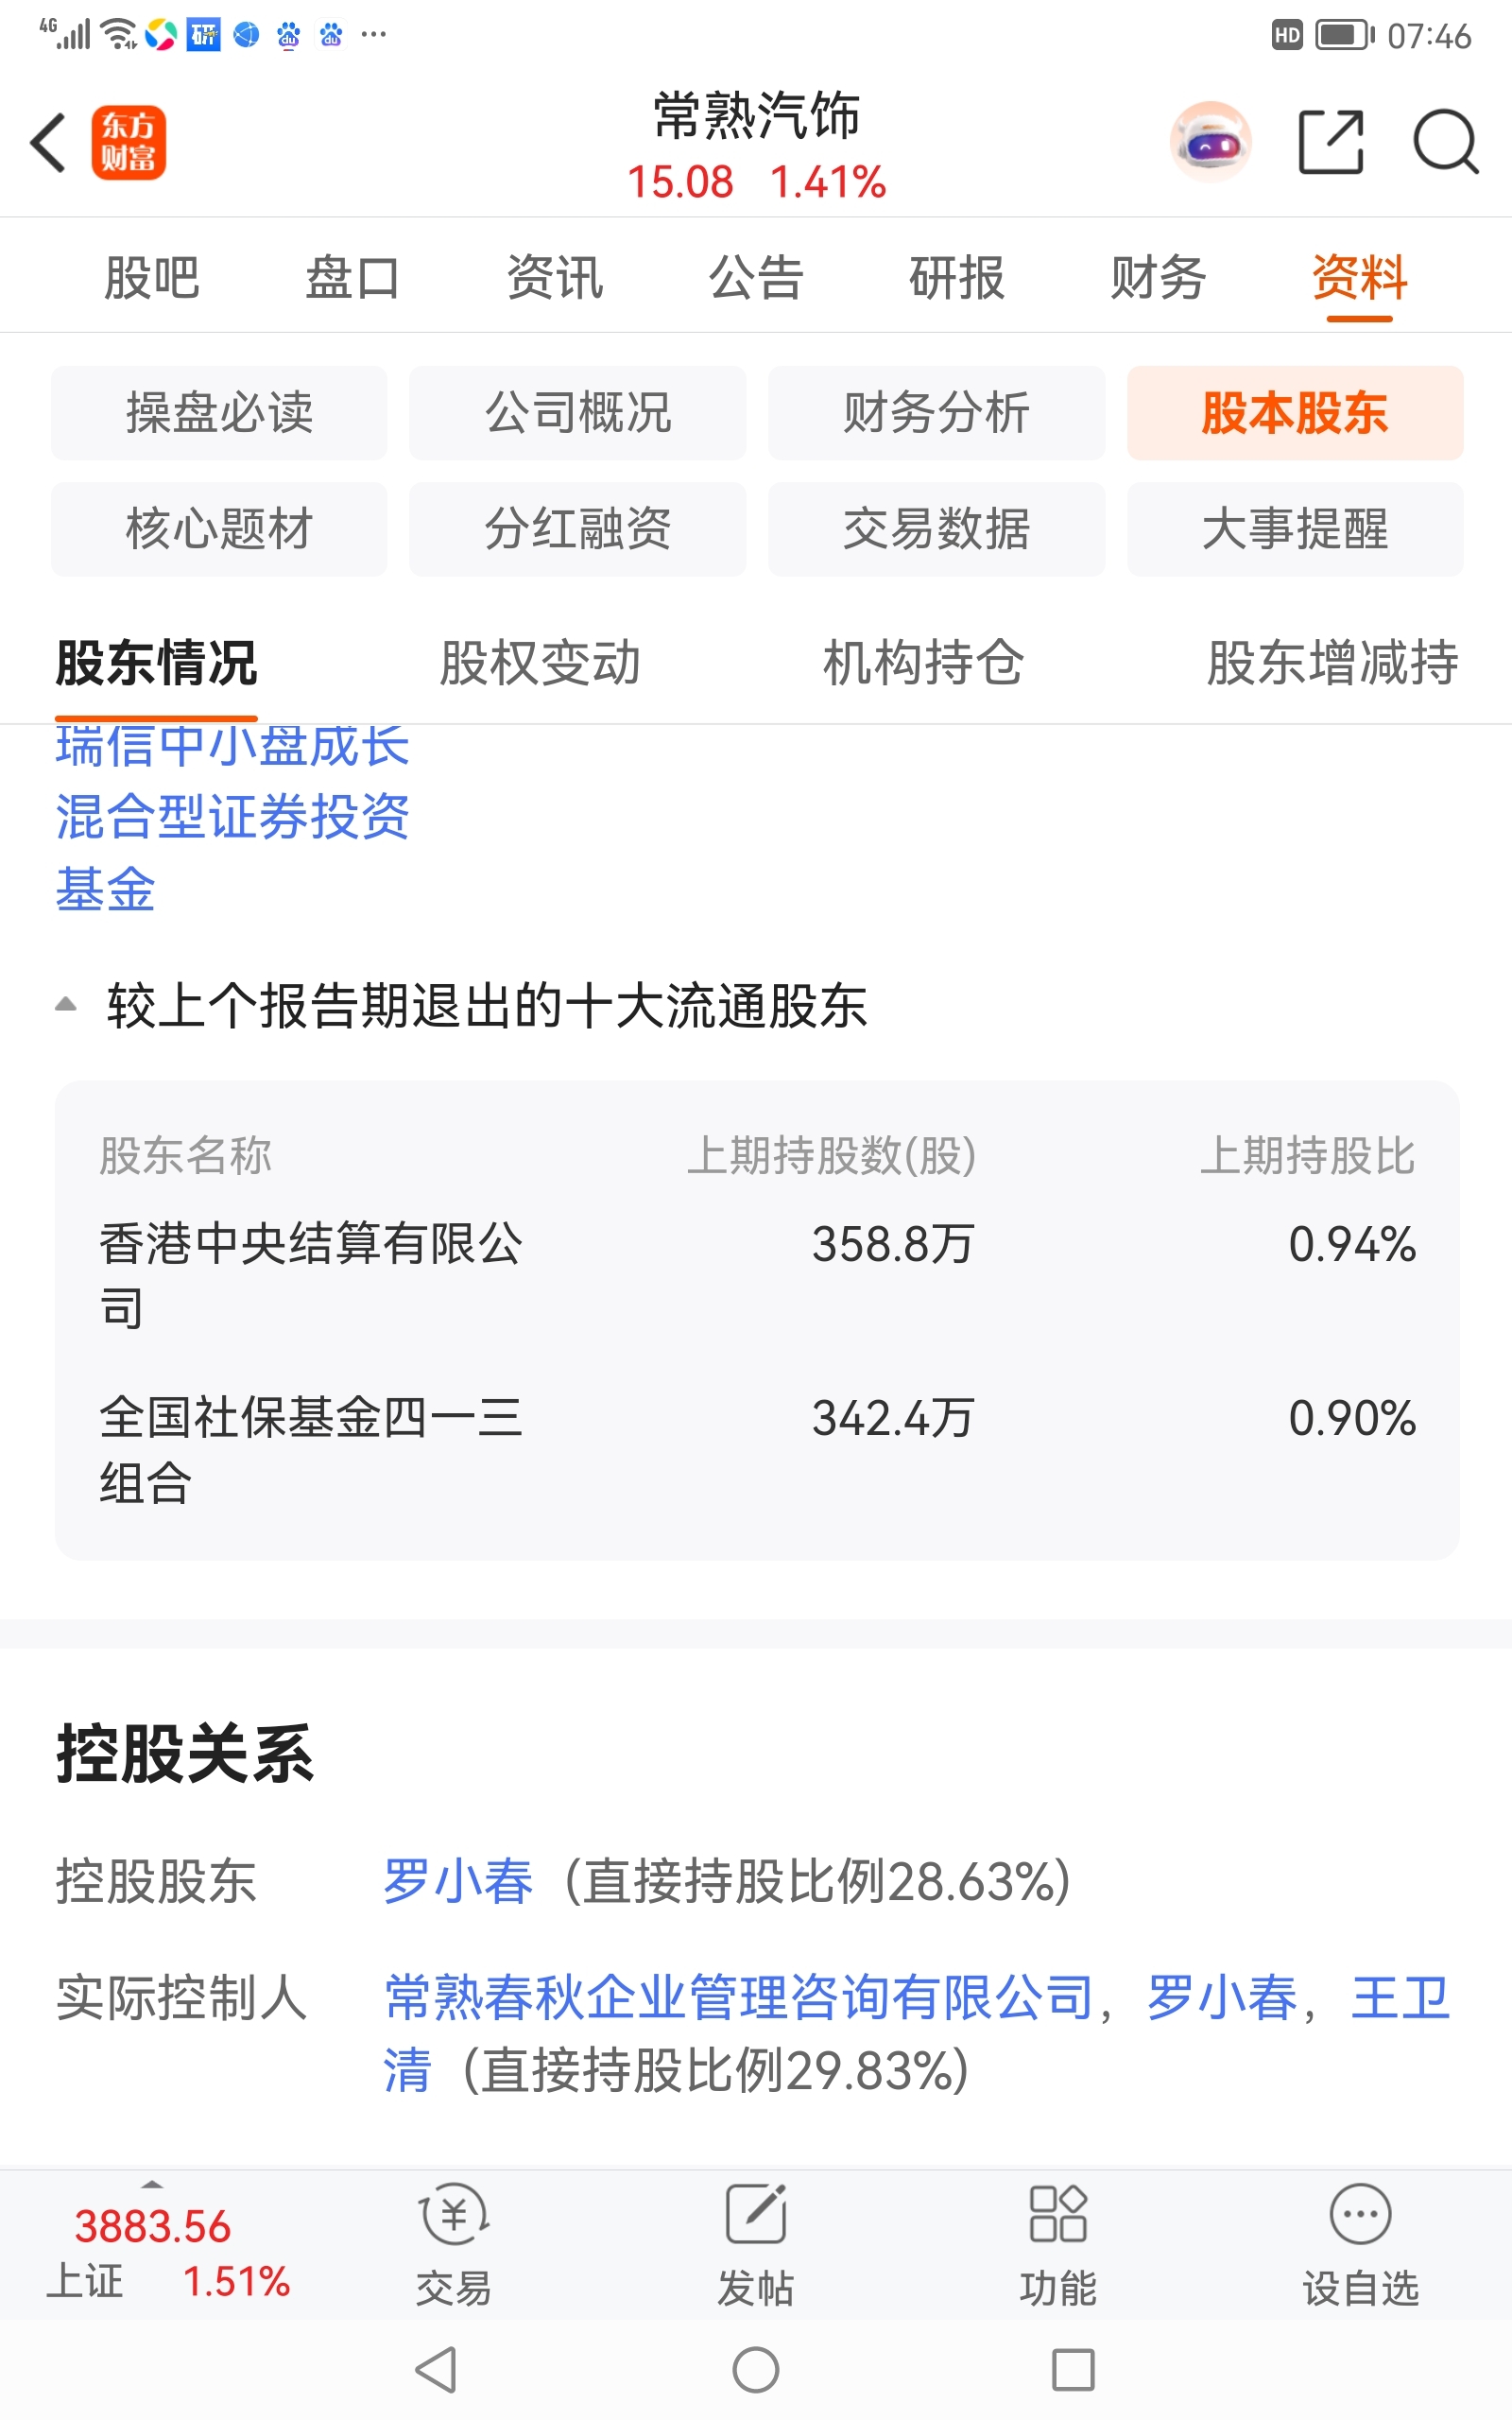Collapse the 较上个报告期退出的十大流通股东 section
Image resolution: width=1512 pixels, height=2420 pixels.
[x=65, y=1004]
